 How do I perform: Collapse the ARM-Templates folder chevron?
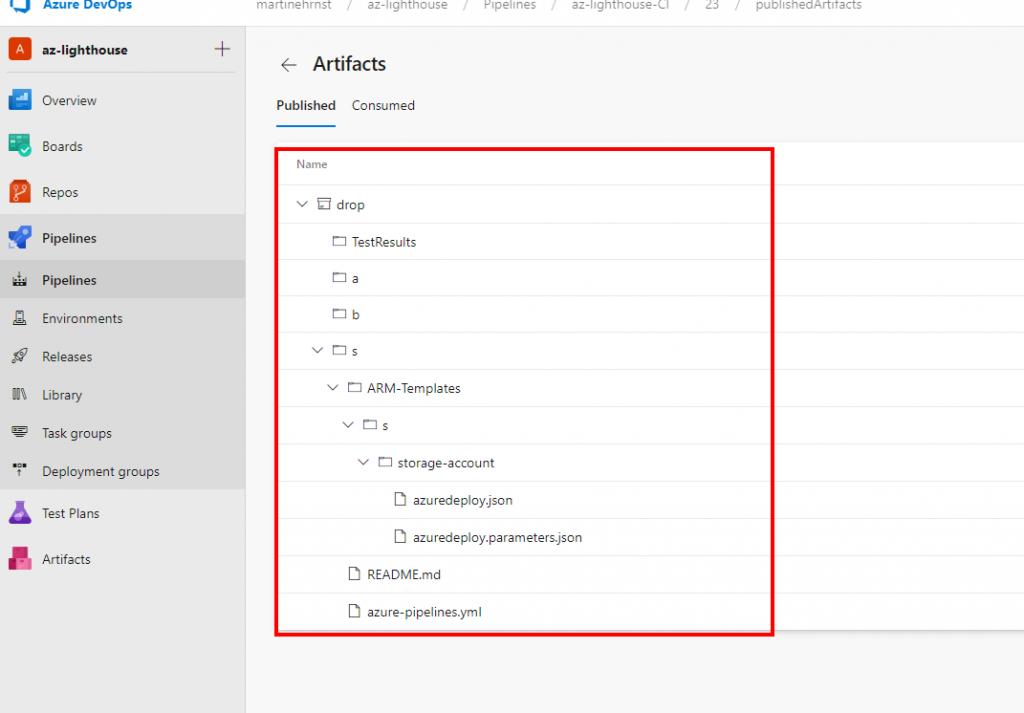tap(332, 387)
